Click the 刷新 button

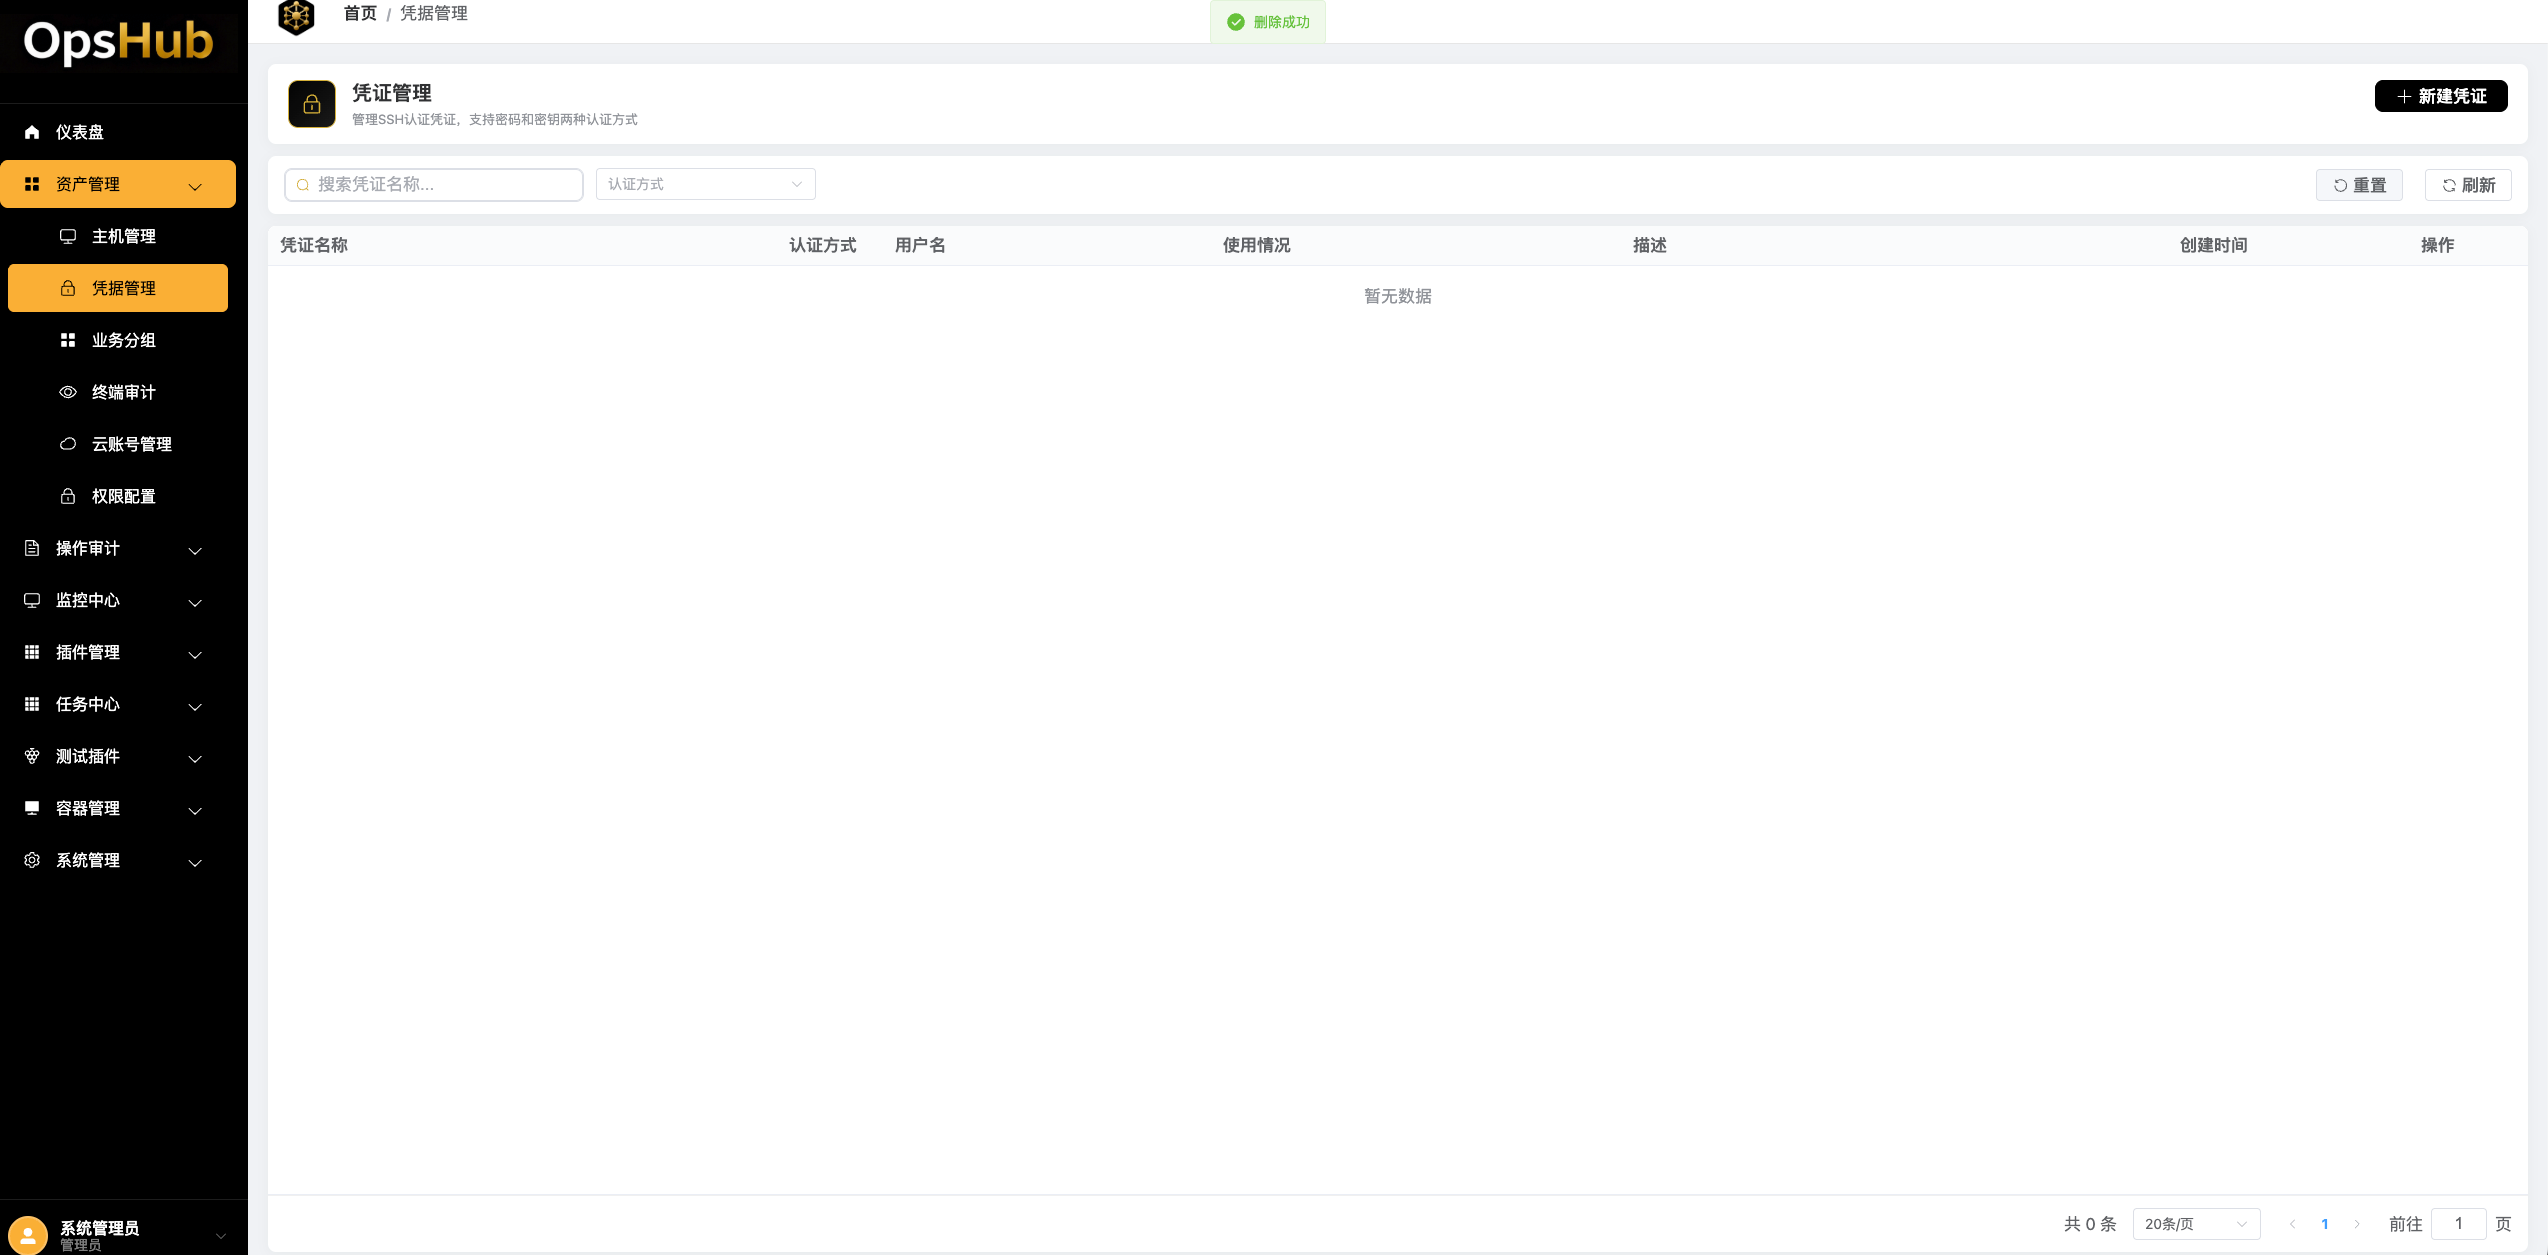click(2467, 185)
